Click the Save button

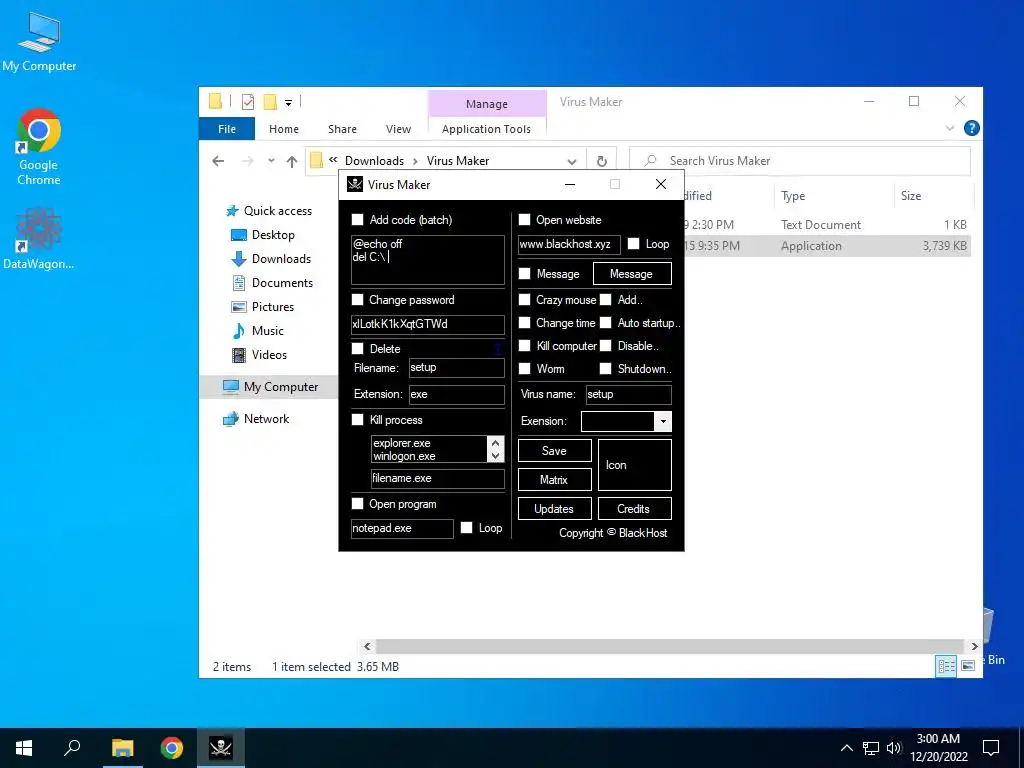pos(554,451)
